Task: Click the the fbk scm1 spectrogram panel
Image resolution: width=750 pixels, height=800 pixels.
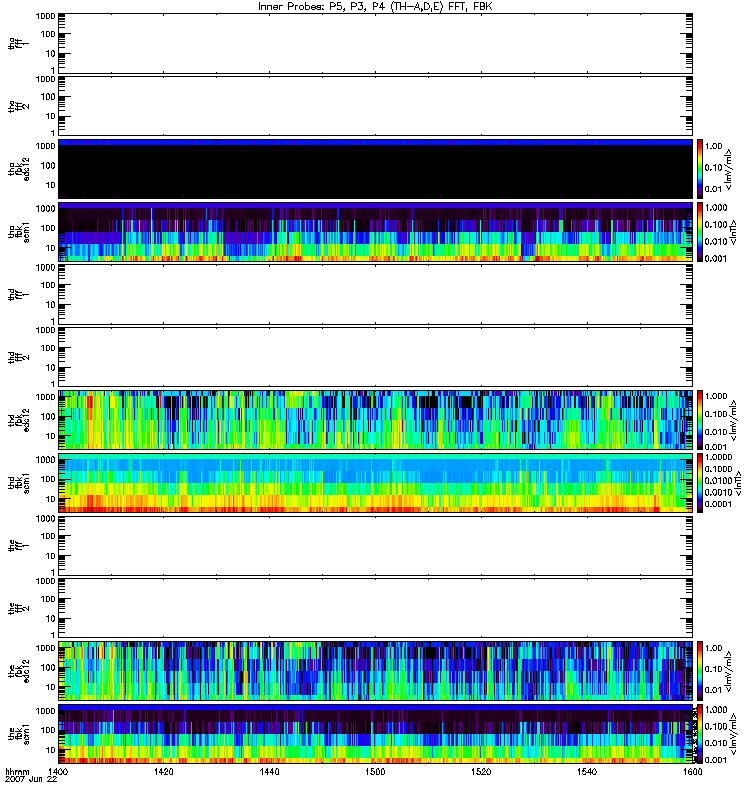Action: click(376, 734)
